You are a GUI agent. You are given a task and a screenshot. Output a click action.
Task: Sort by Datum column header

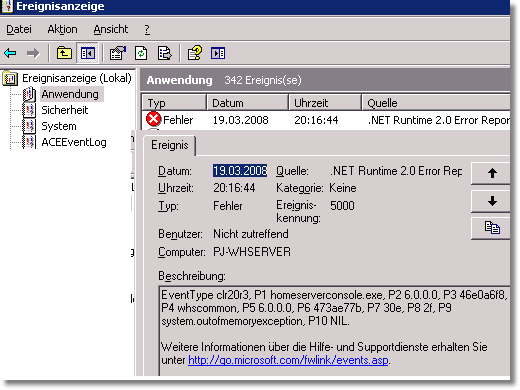248,103
